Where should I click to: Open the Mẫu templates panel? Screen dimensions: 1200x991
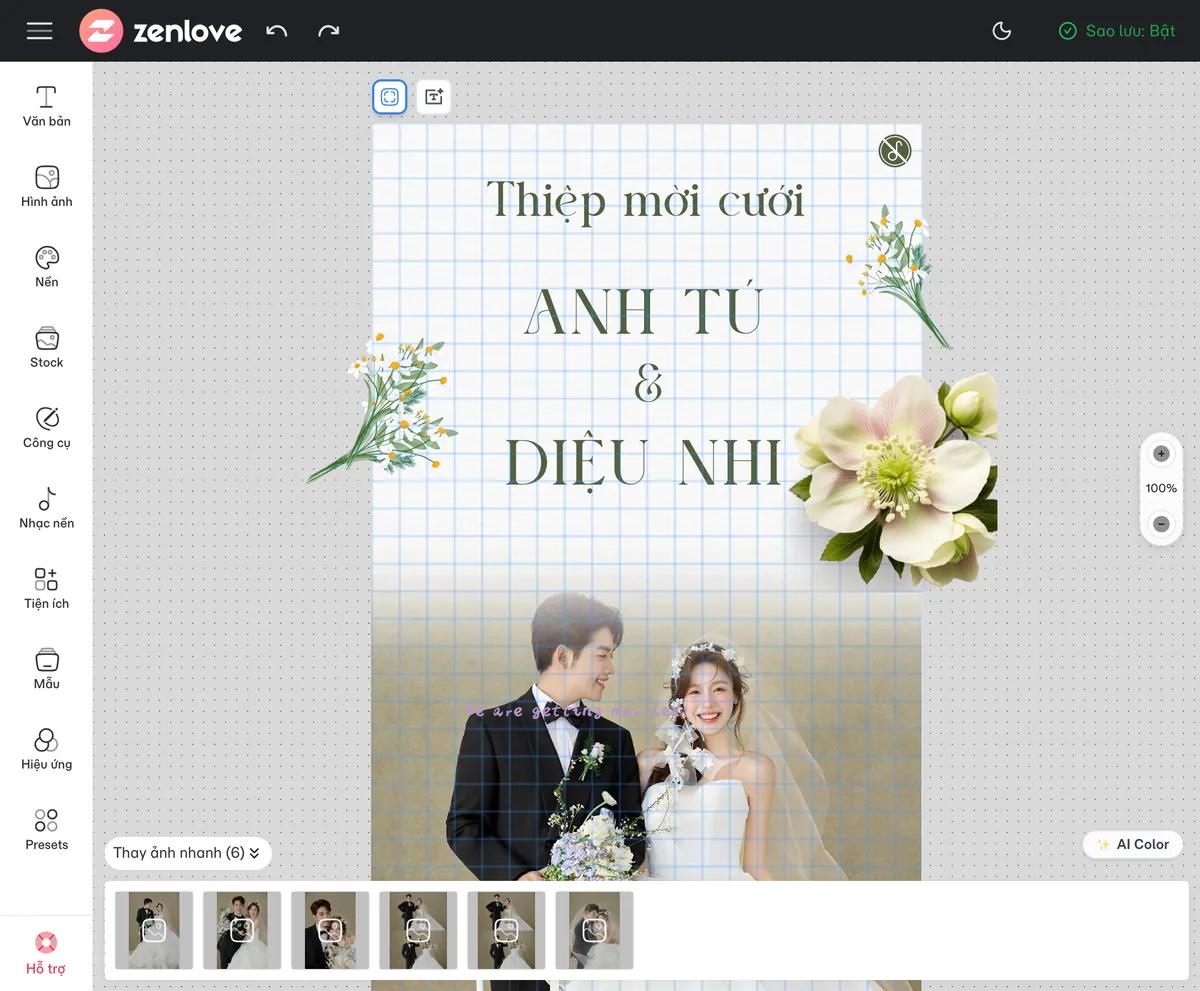coord(47,669)
